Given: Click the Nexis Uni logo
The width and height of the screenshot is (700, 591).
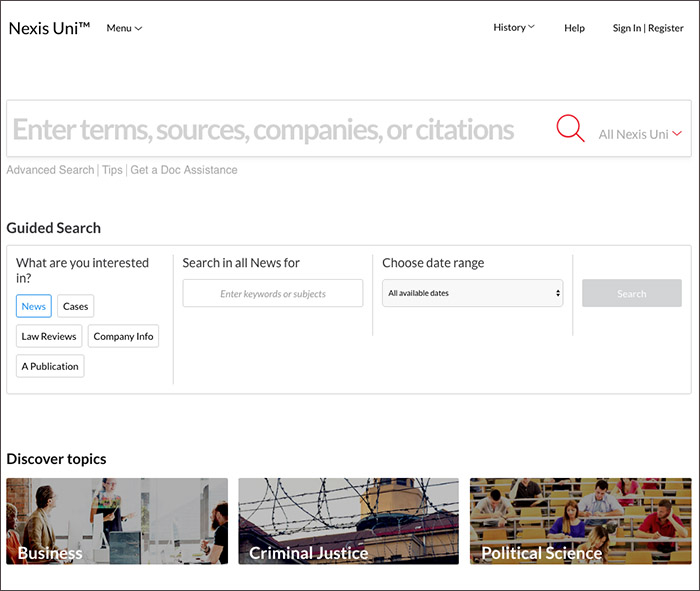Looking at the screenshot, I should [x=50, y=28].
